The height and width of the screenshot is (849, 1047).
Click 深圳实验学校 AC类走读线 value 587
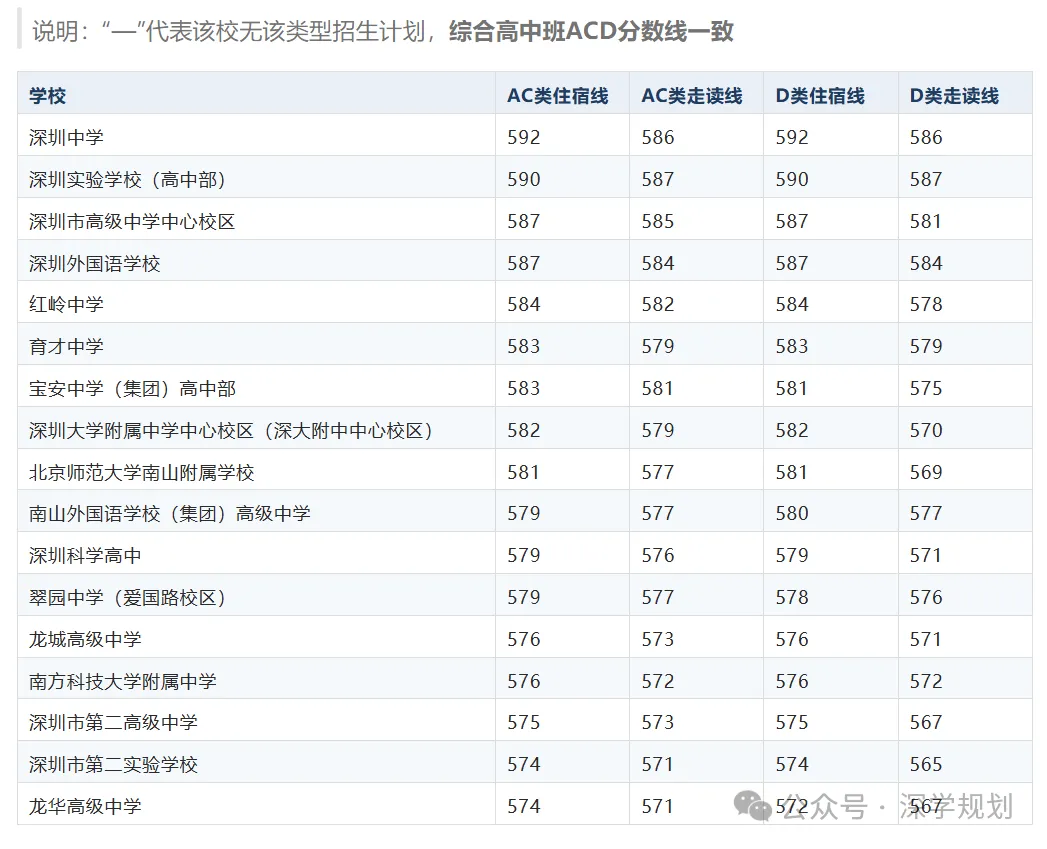tap(658, 180)
